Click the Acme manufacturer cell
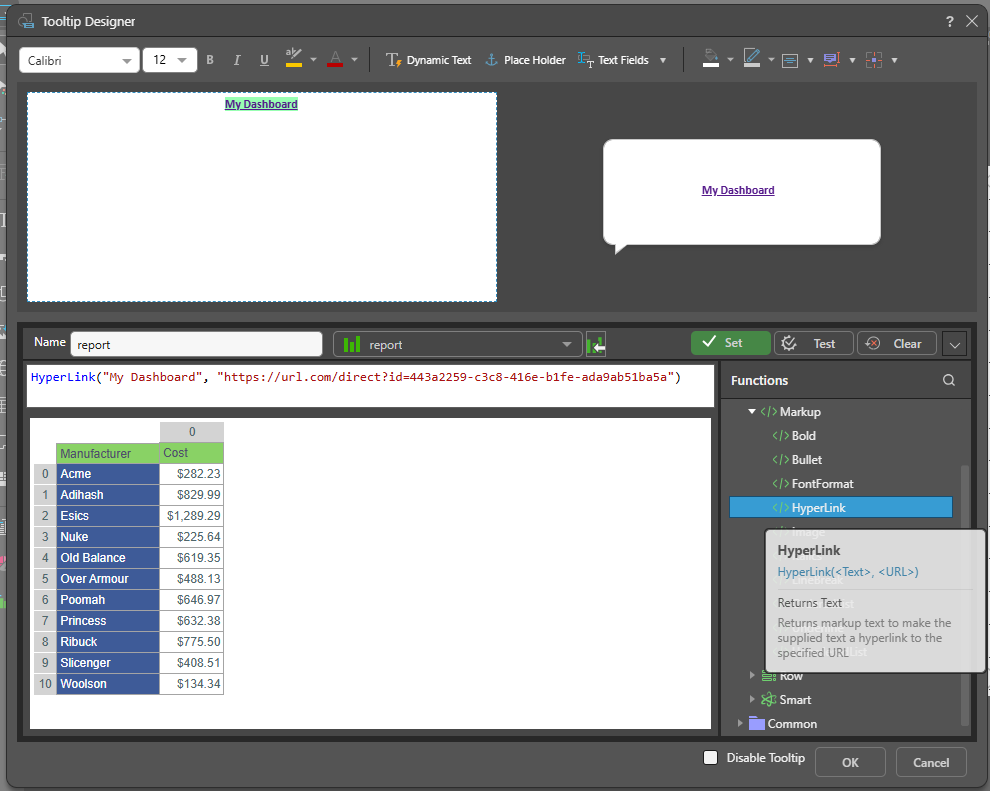 (108, 474)
